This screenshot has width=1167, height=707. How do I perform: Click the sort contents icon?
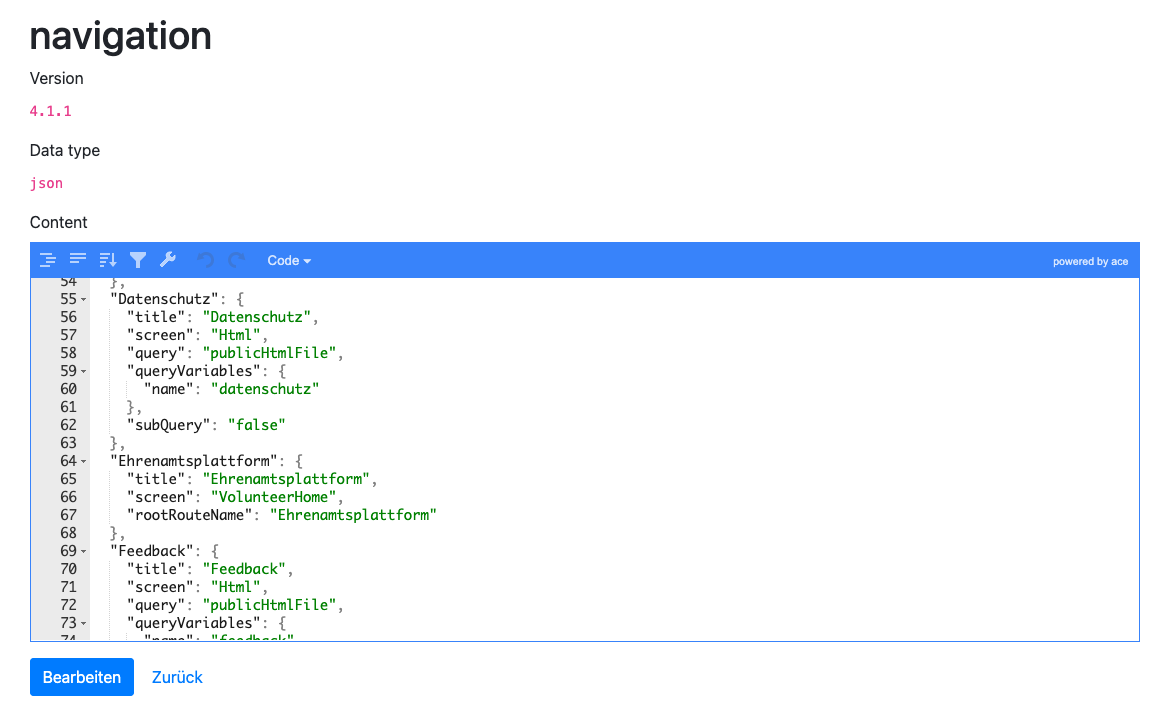tap(108, 261)
